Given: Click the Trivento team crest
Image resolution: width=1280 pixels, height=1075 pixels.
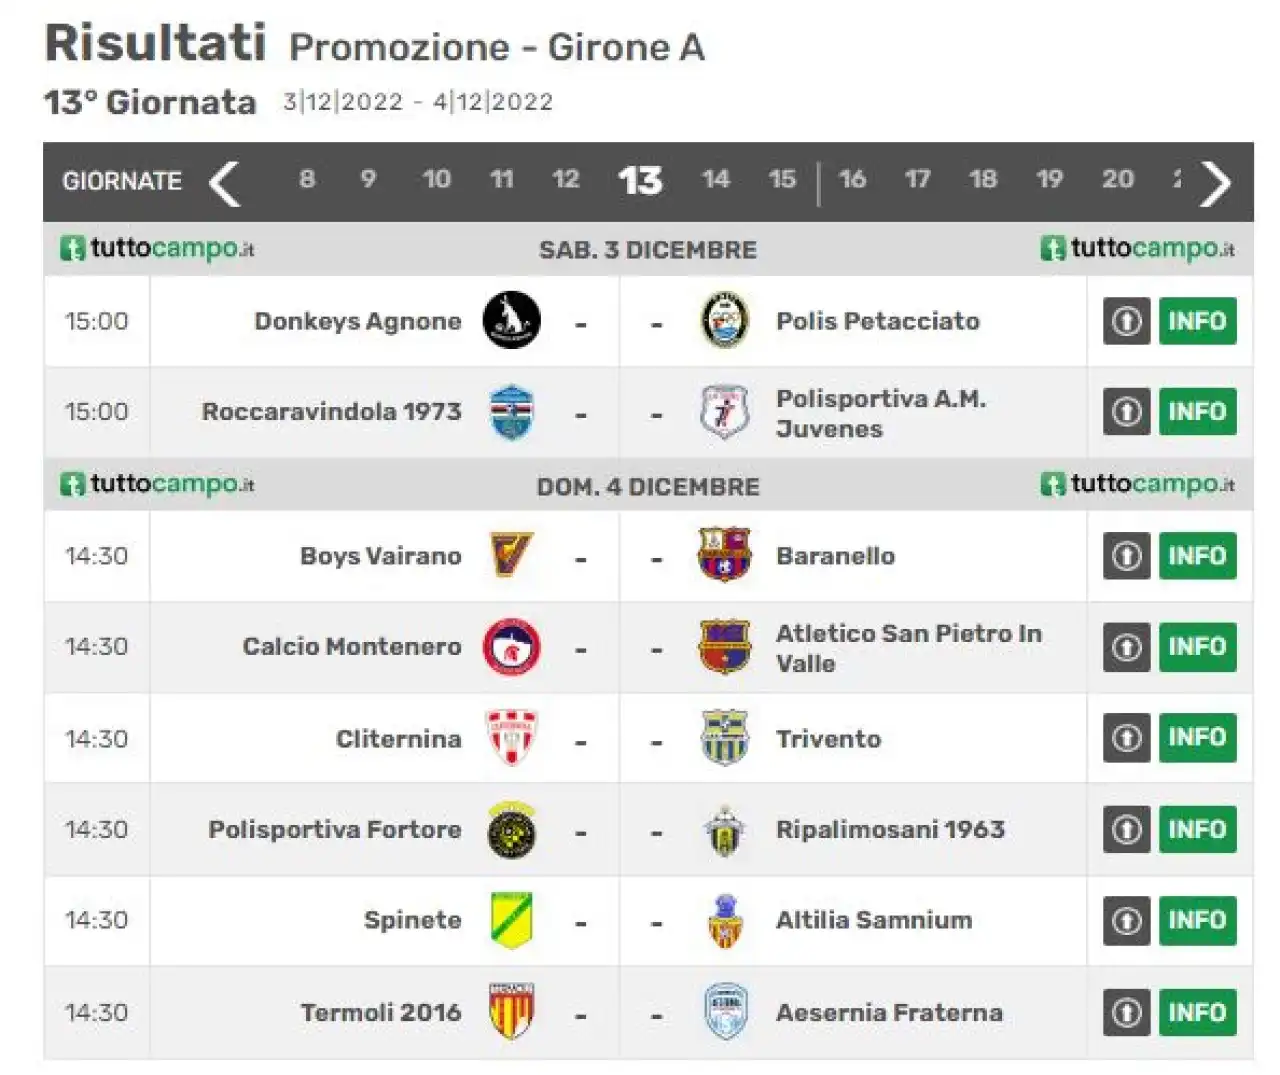Looking at the screenshot, I should click(725, 738).
